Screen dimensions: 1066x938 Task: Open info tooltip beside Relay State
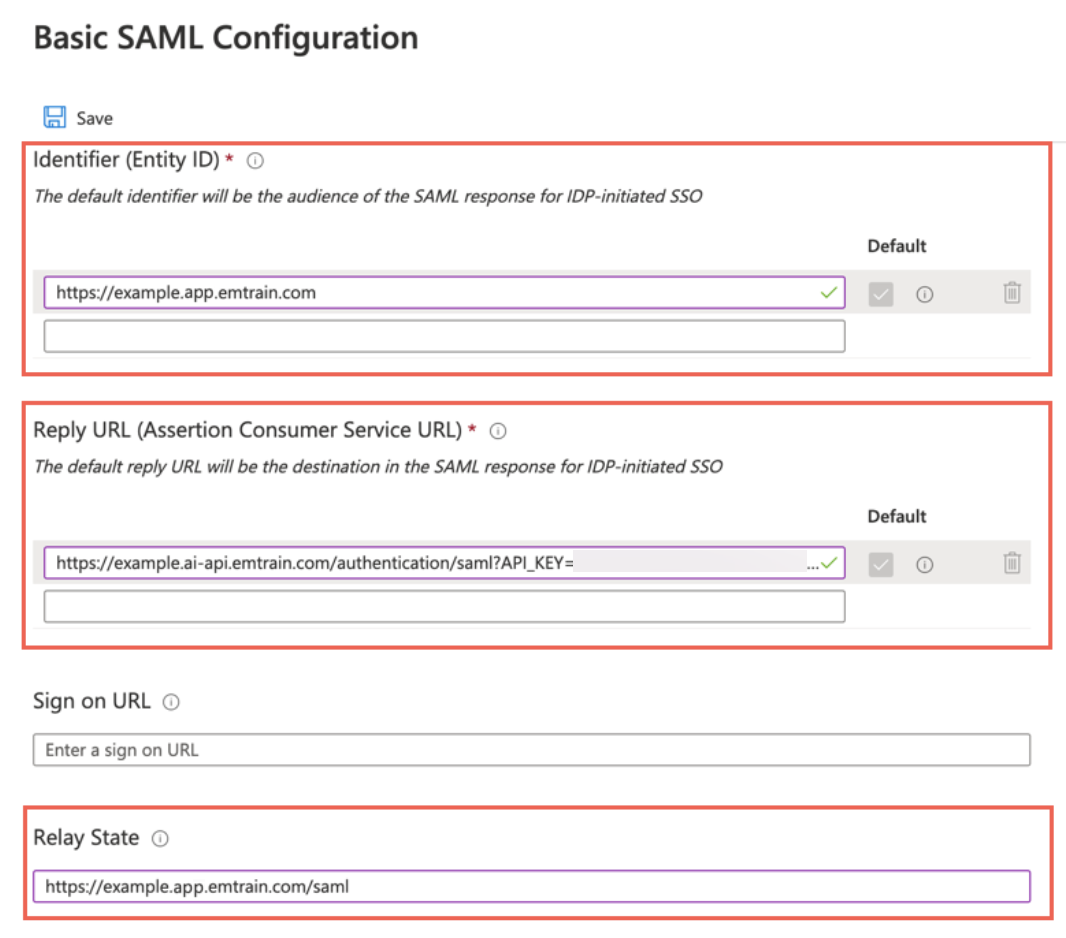click(x=160, y=838)
